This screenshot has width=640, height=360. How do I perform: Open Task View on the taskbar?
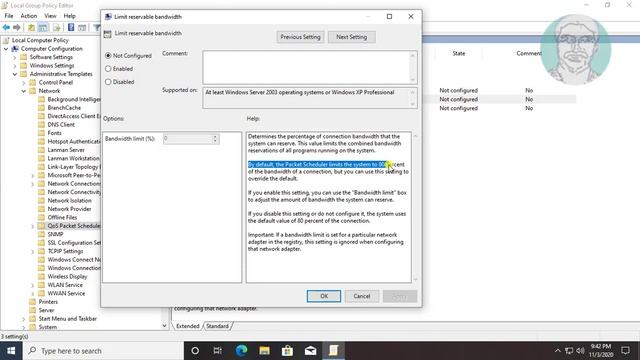tap(218, 351)
